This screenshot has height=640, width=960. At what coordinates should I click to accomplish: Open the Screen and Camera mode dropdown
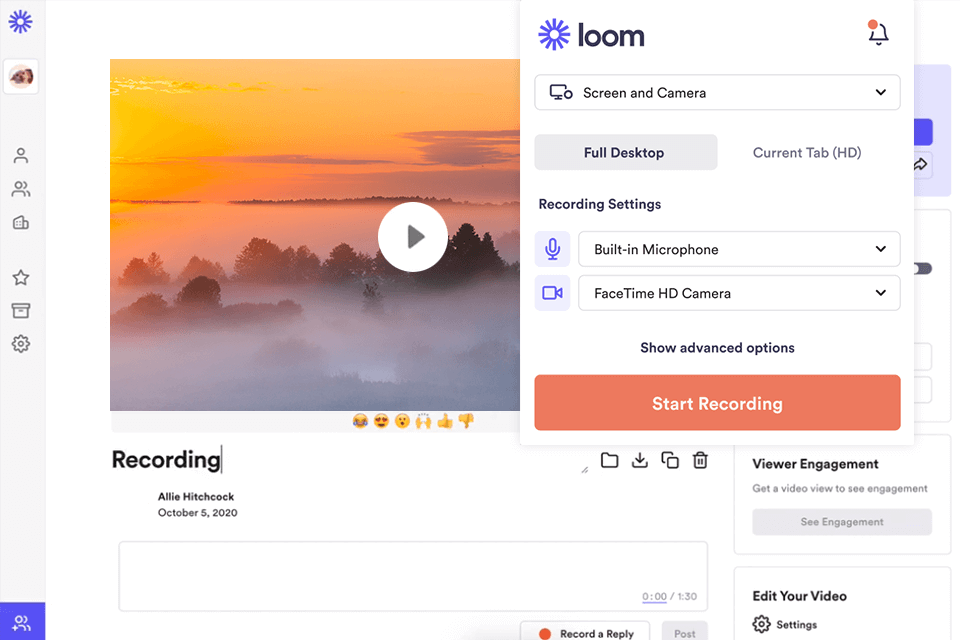tap(717, 92)
